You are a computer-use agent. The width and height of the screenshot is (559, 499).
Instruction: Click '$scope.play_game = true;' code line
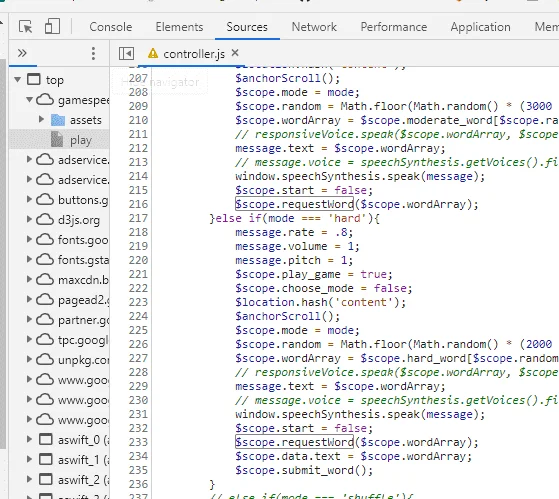314,274
